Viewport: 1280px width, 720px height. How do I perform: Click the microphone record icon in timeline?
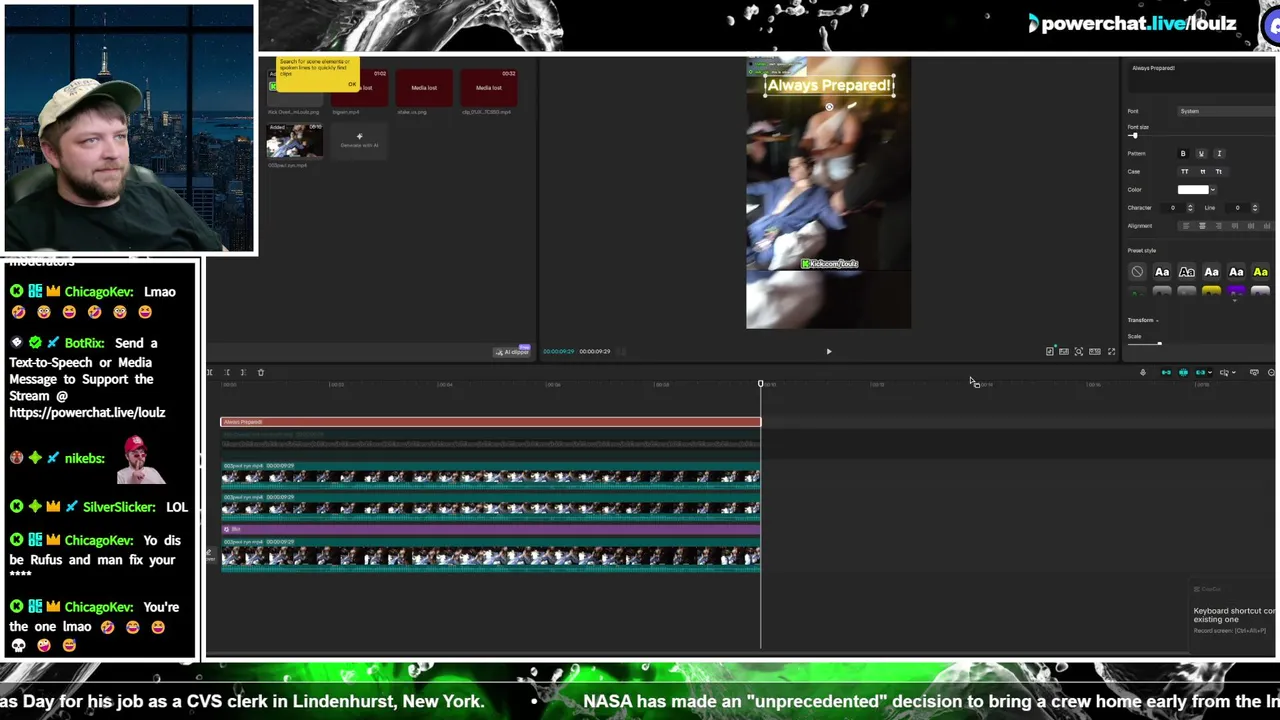pyautogui.click(x=1143, y=372)
